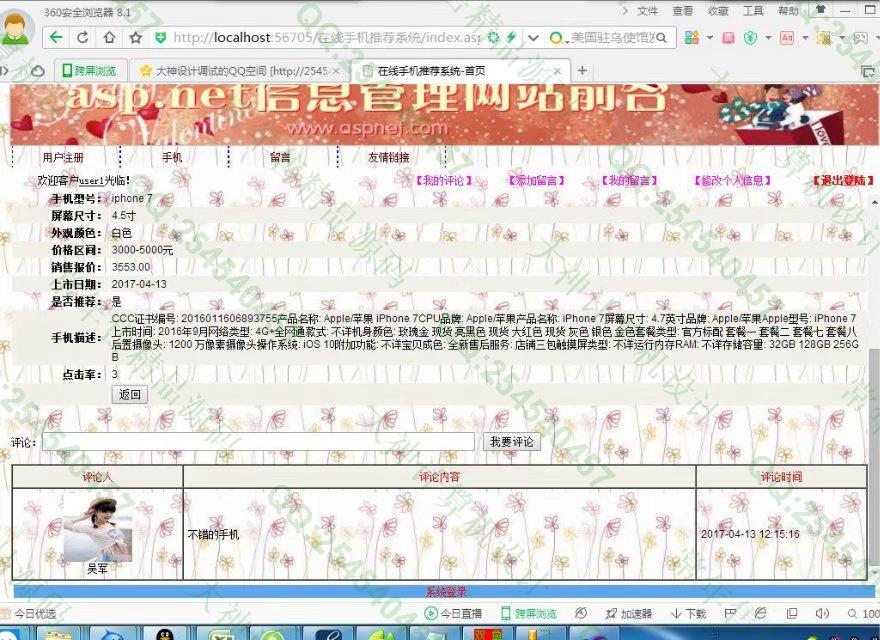Click the 我要评论 button

(x=511, y=442)
